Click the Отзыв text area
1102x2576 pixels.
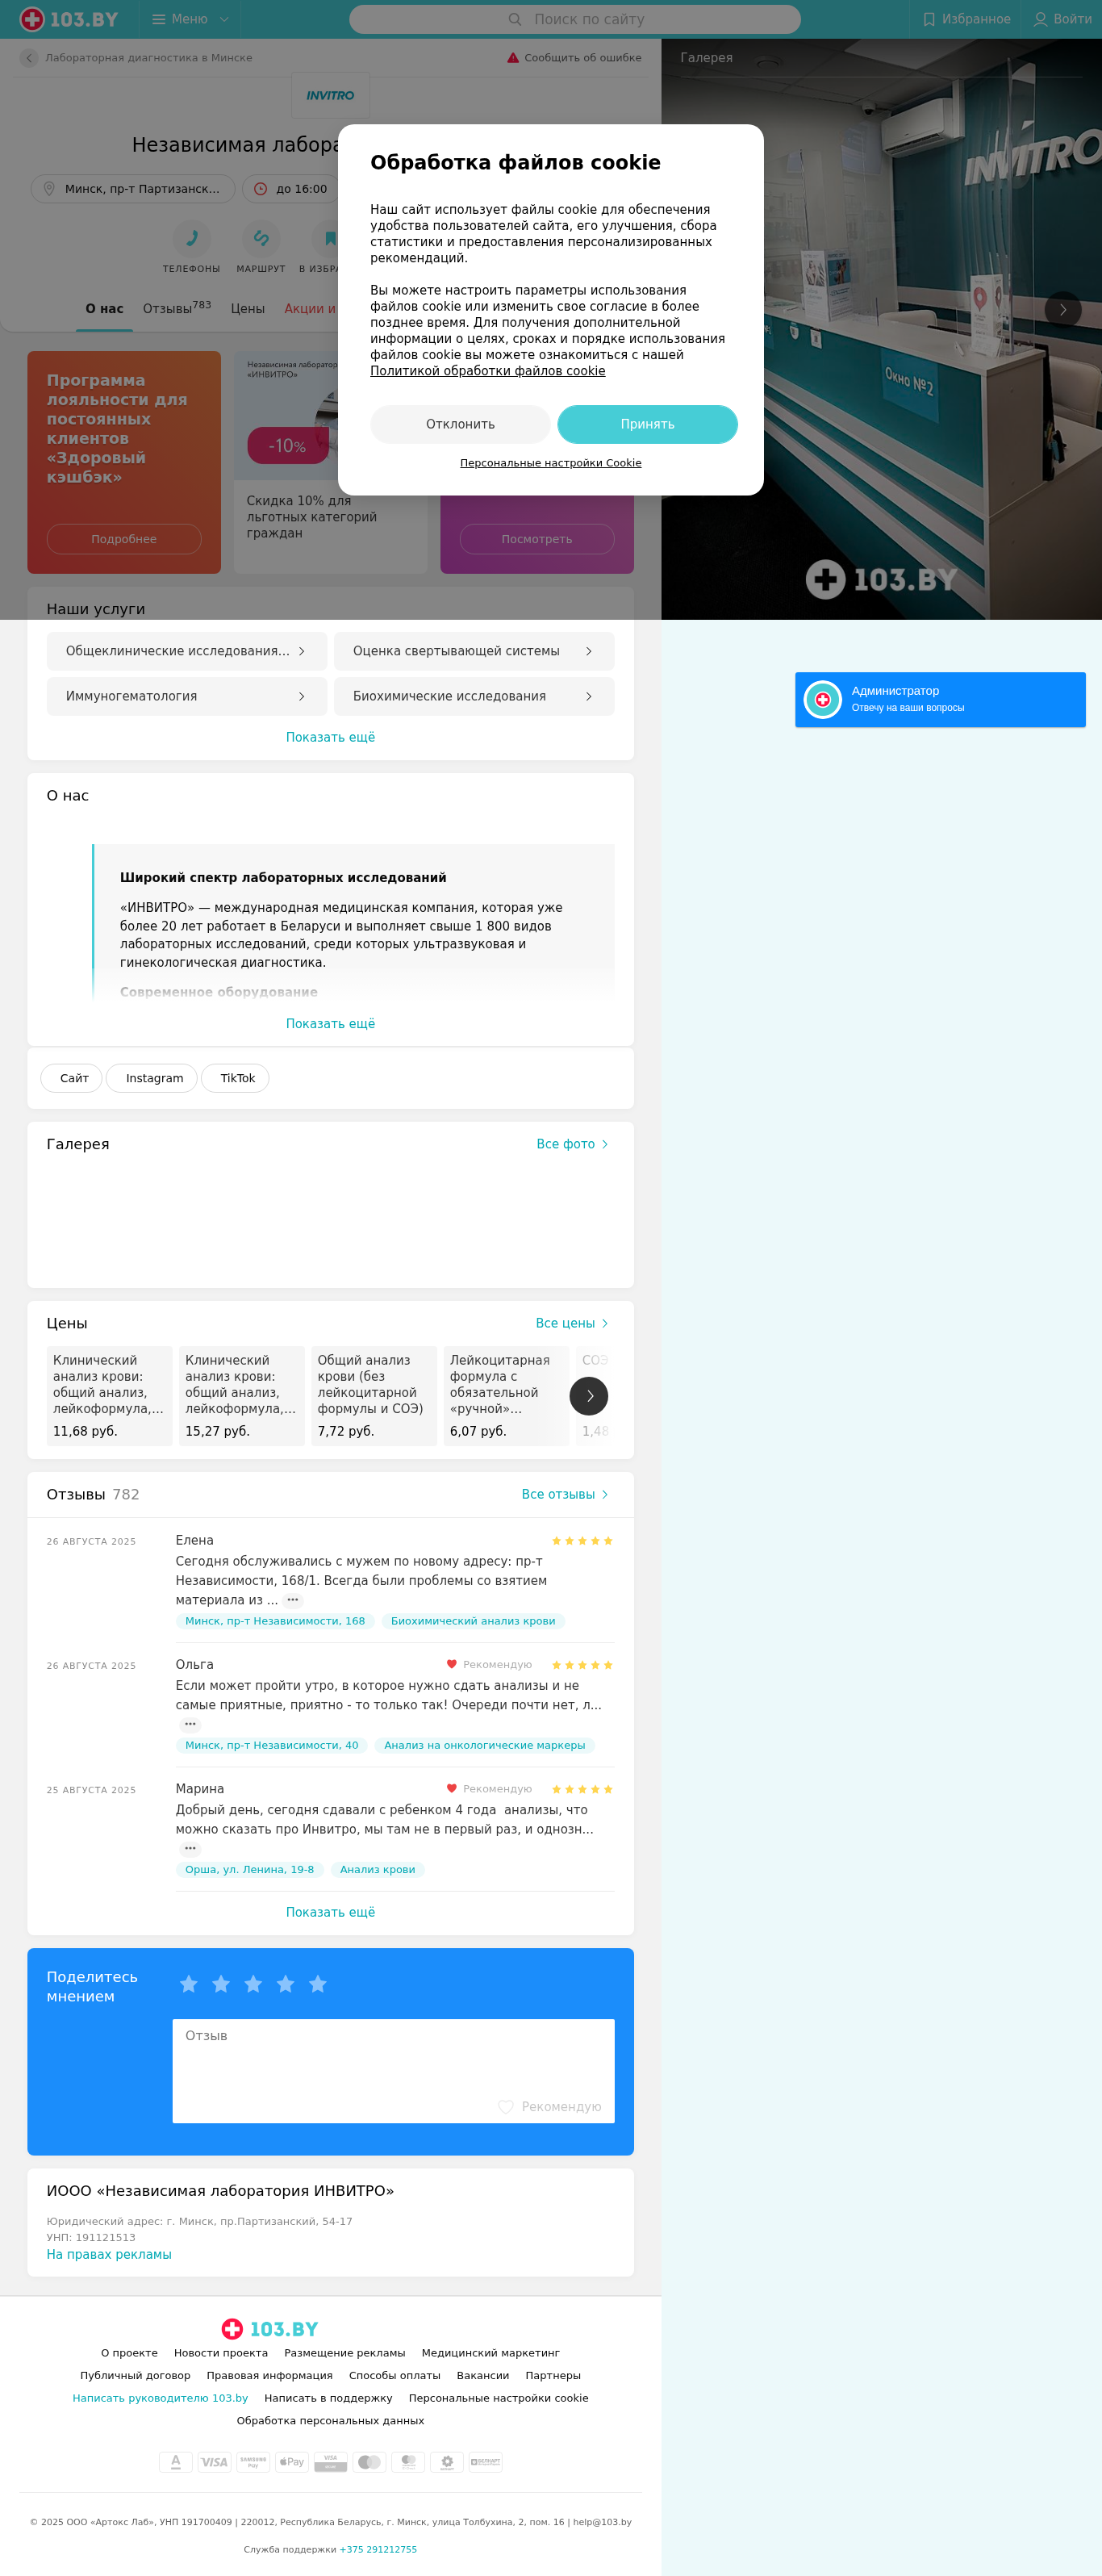click(x=393, y=2071)
